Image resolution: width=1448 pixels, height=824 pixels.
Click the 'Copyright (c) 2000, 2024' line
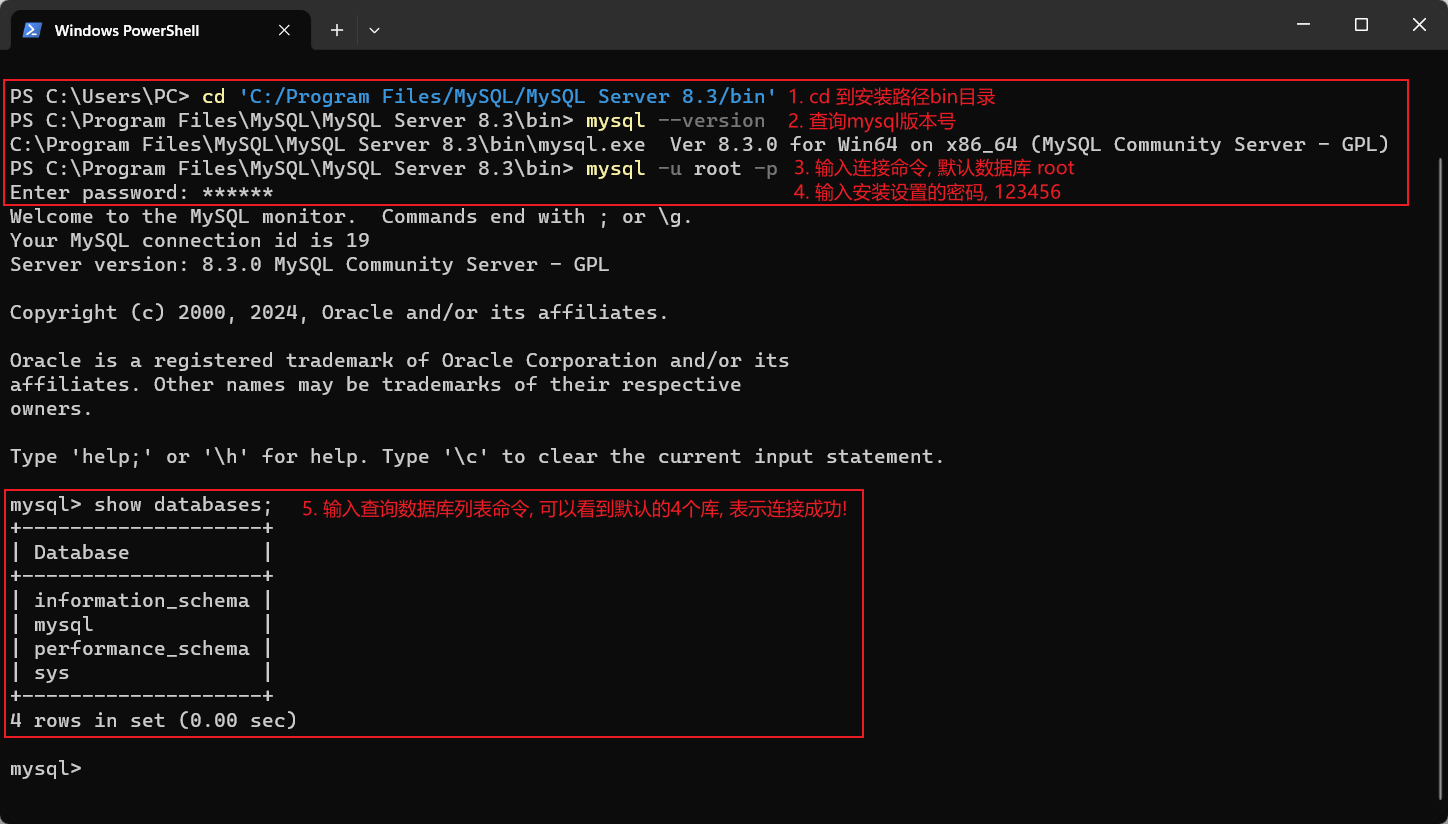339,312
